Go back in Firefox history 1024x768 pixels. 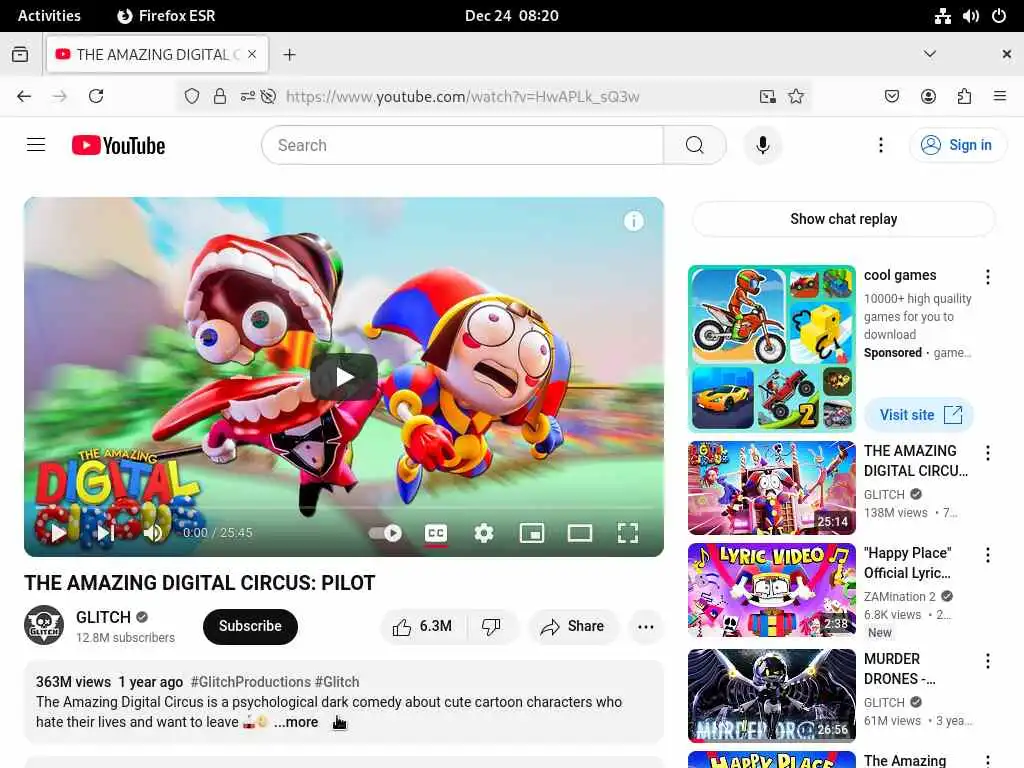24,97
